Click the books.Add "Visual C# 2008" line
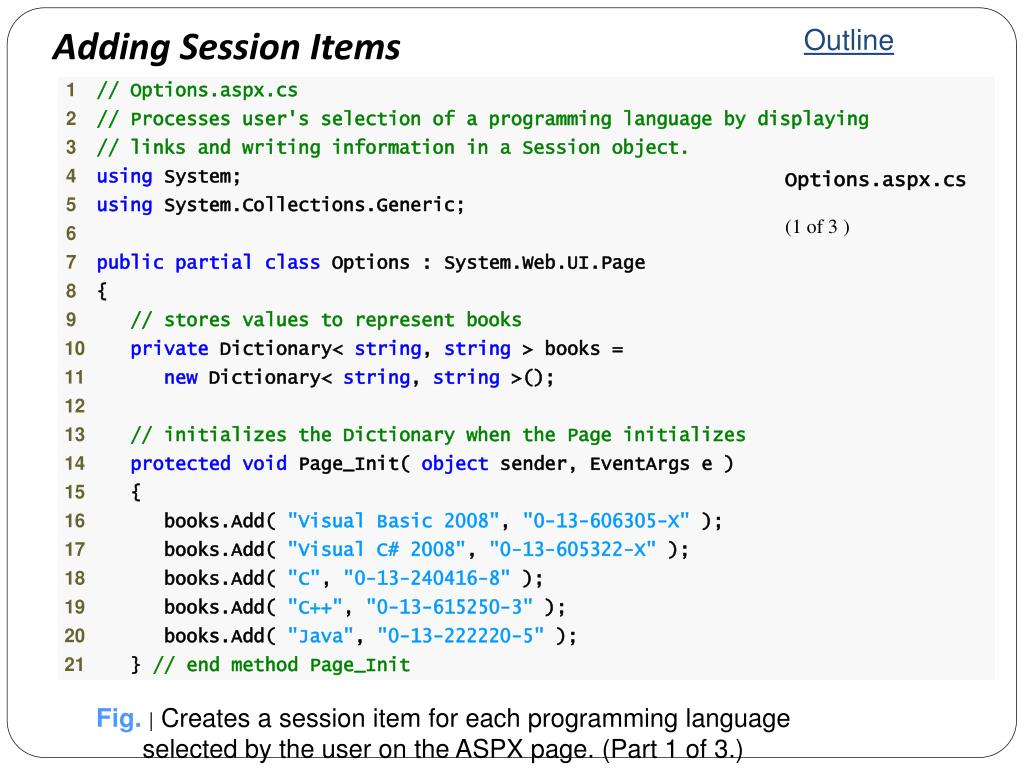This screenshot has width=1024, height=768. click(x=426, y=550)
